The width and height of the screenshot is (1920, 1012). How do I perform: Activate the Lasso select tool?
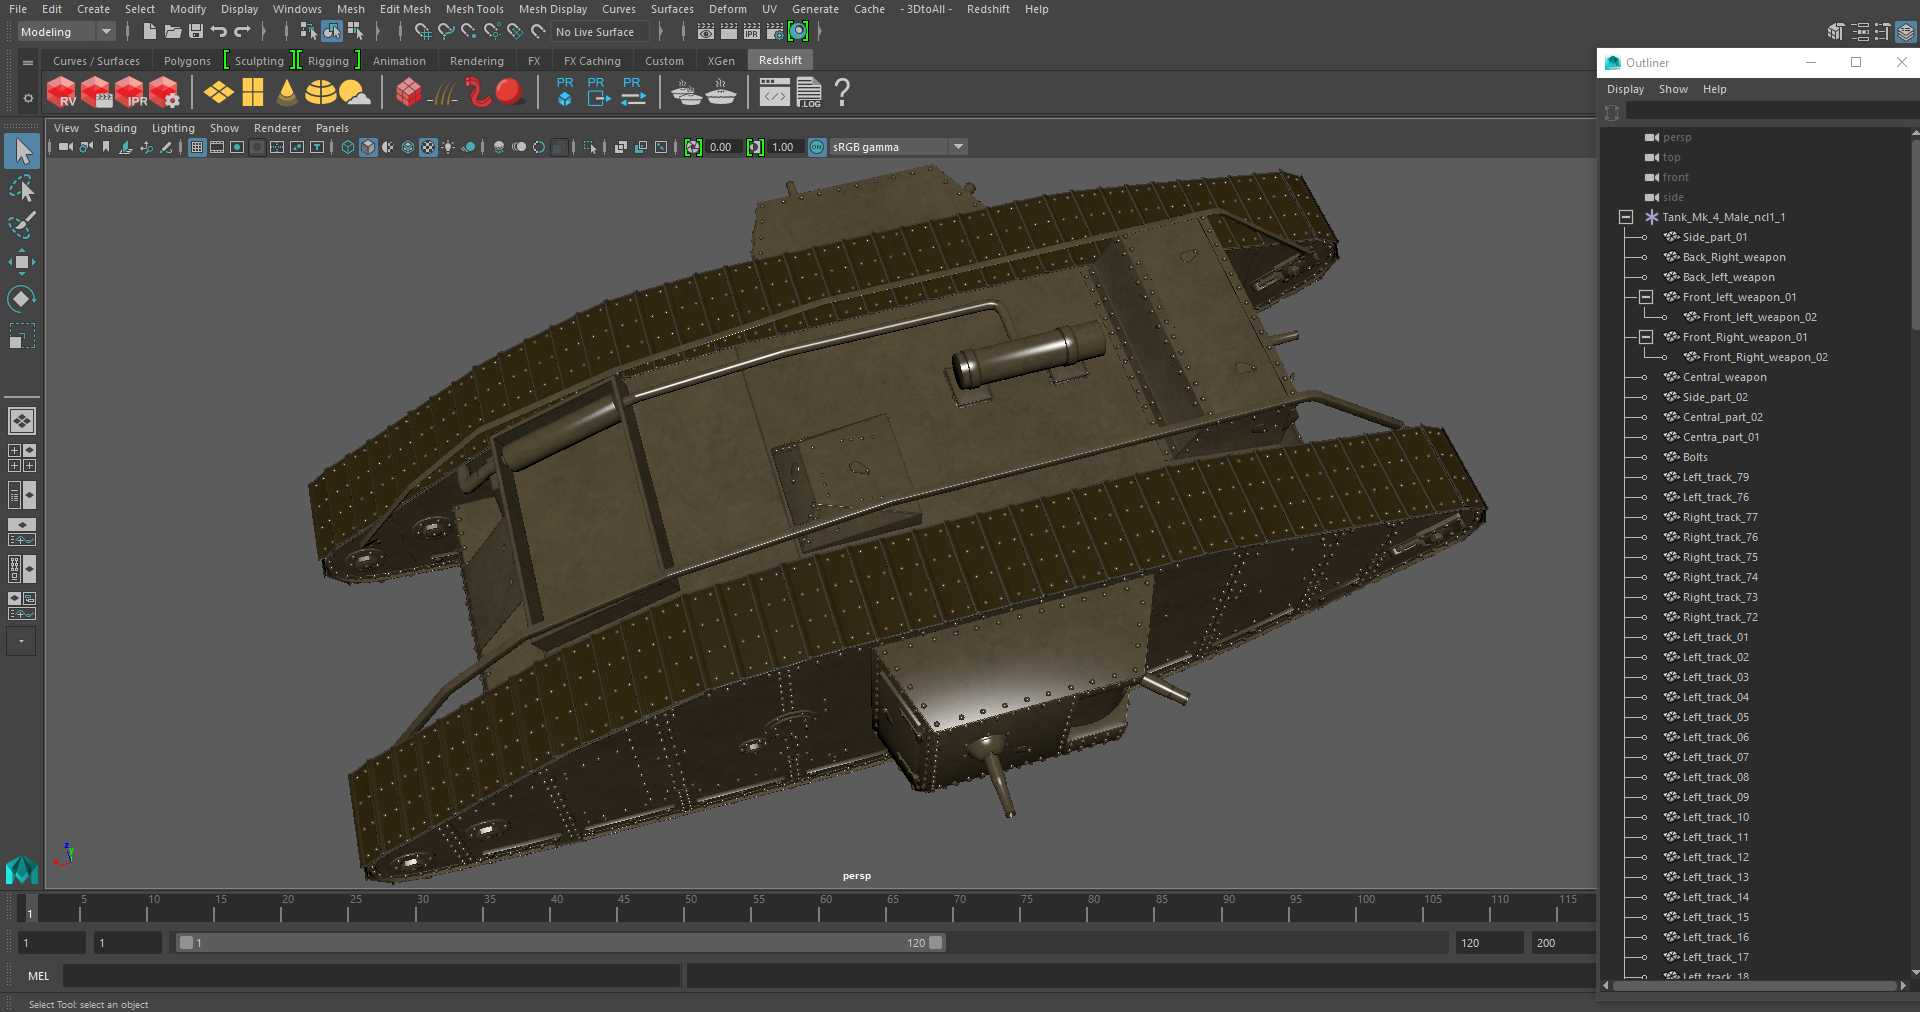tap(22, 189)
